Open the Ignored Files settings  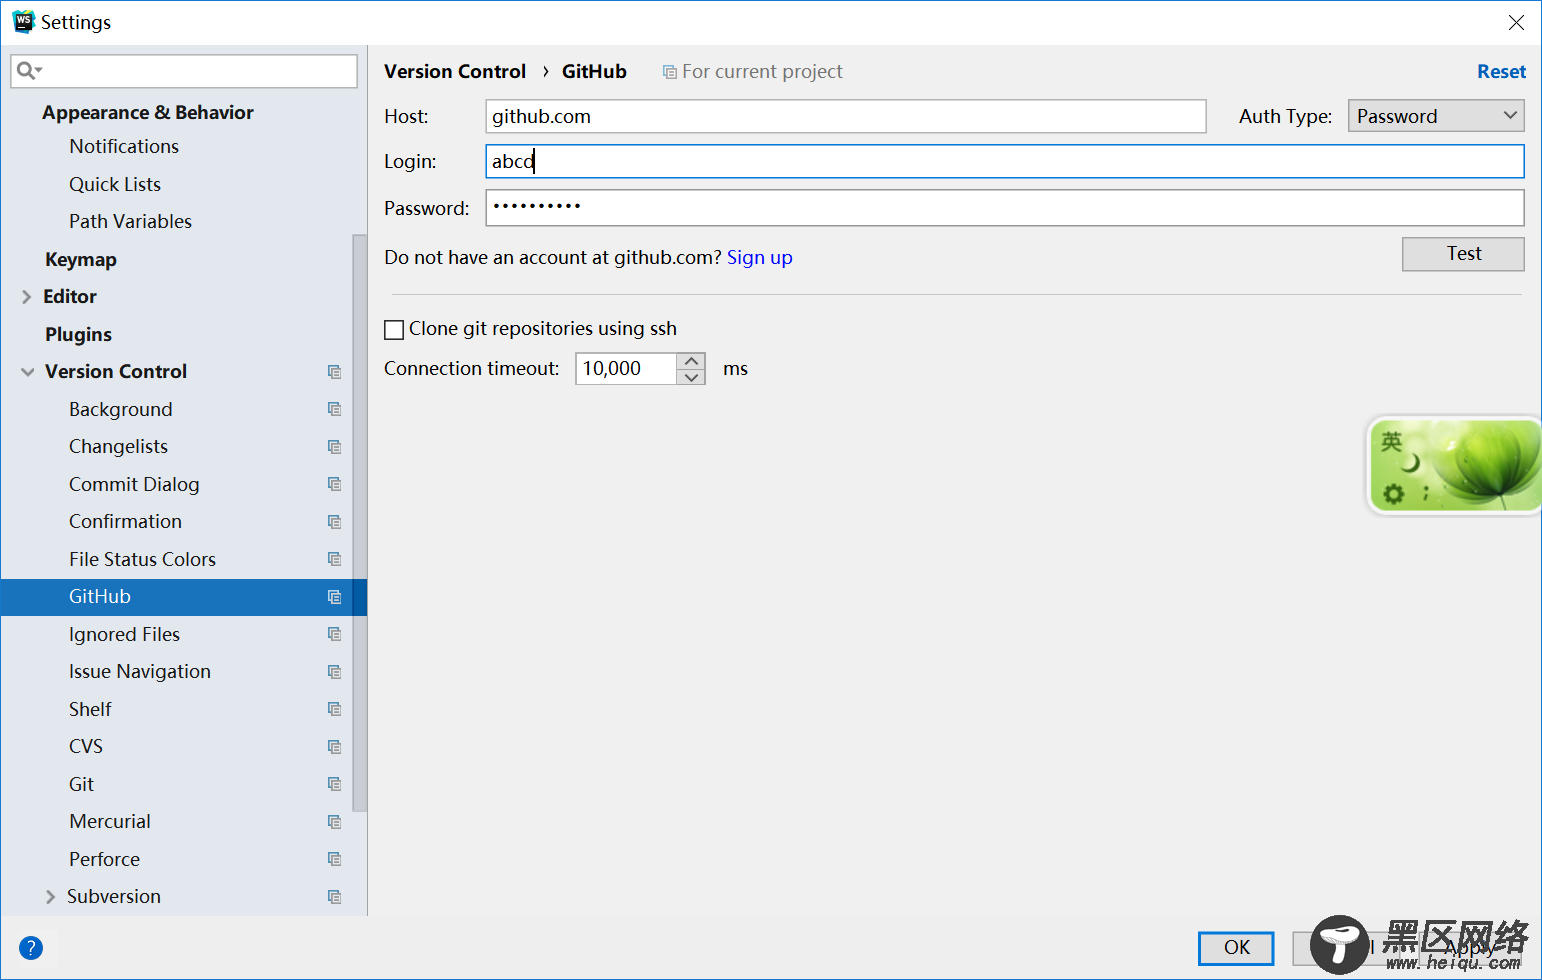124,634
